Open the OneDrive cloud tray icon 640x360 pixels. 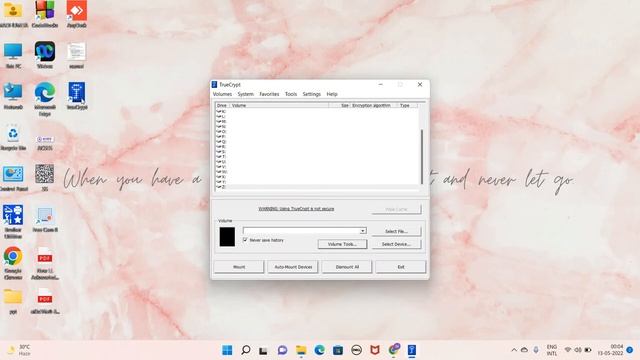click(524, 350)
